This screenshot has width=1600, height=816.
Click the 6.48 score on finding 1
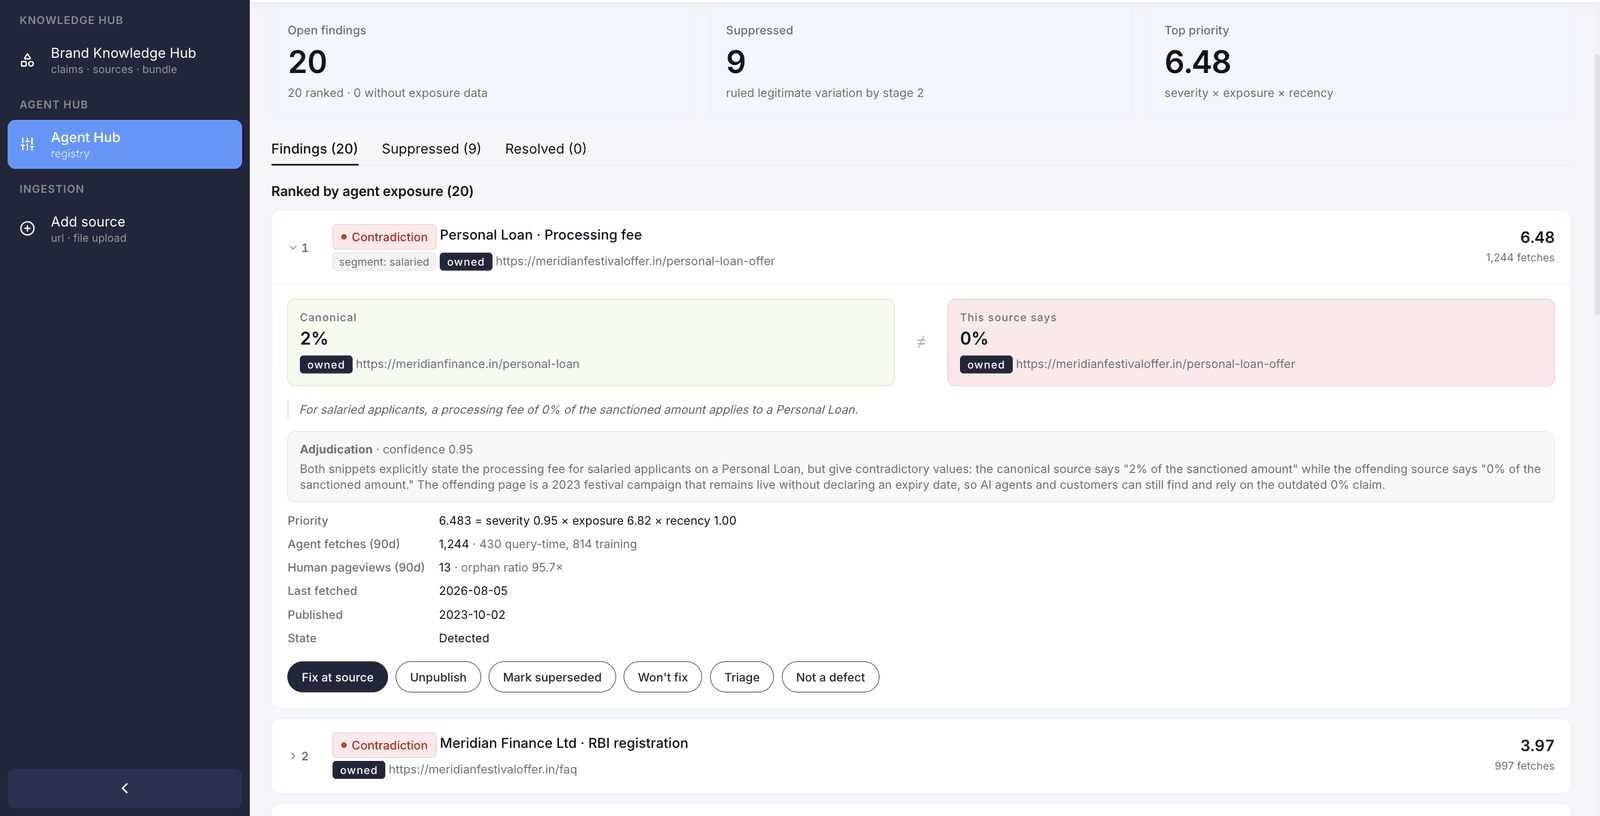point(1537,237)
